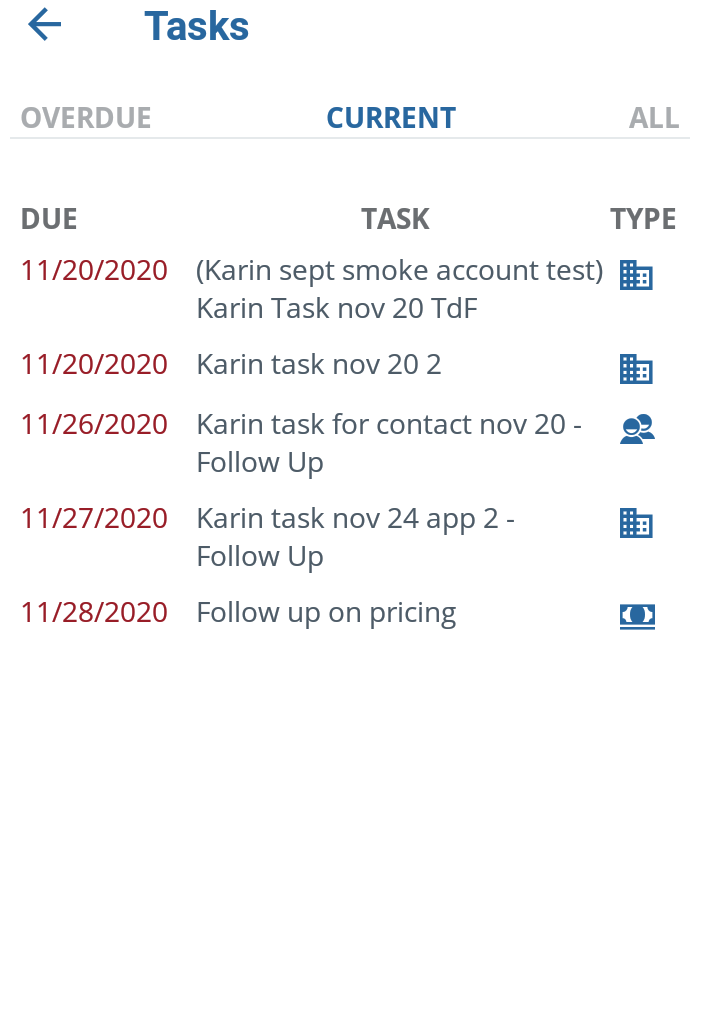Open the Karin task nov 20 2 entry
The image size is (720, 1020).
tap(319, 365)
